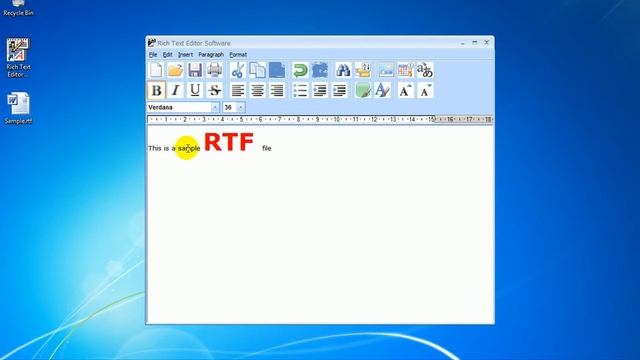This screenshot has height=360, width=640.
Task: Open the Insert menu
Action: point(185,55)
